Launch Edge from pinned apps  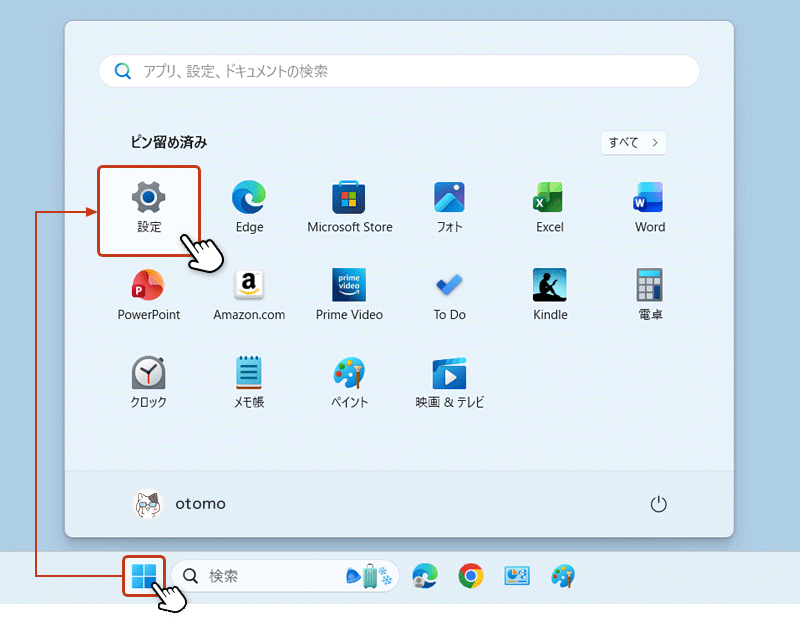(249, 207)
